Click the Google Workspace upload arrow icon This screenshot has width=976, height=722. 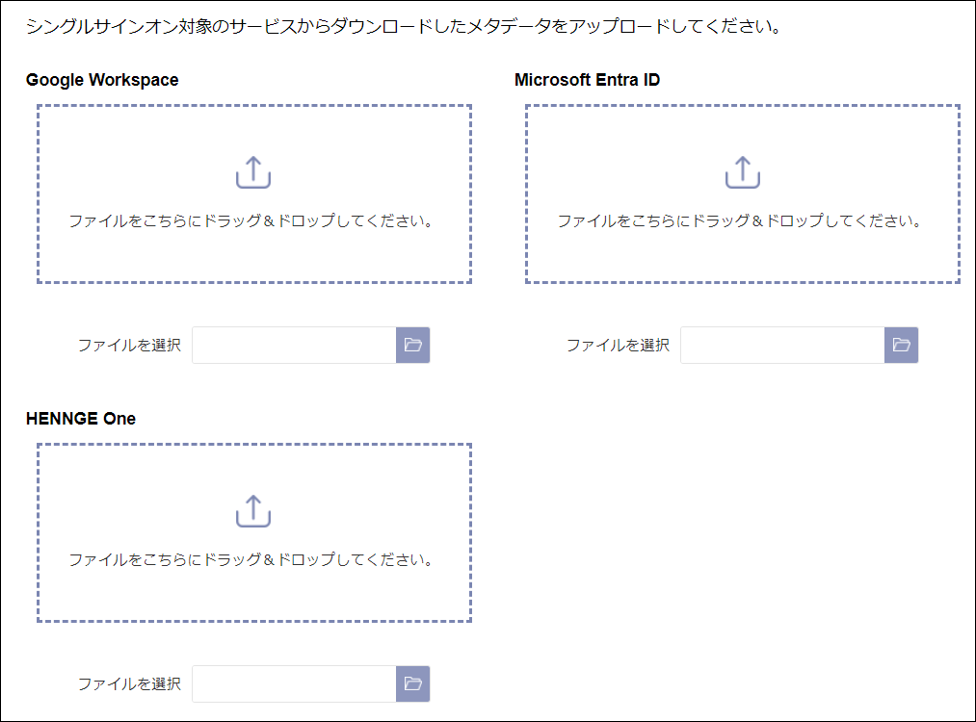(x=253, y=172)
